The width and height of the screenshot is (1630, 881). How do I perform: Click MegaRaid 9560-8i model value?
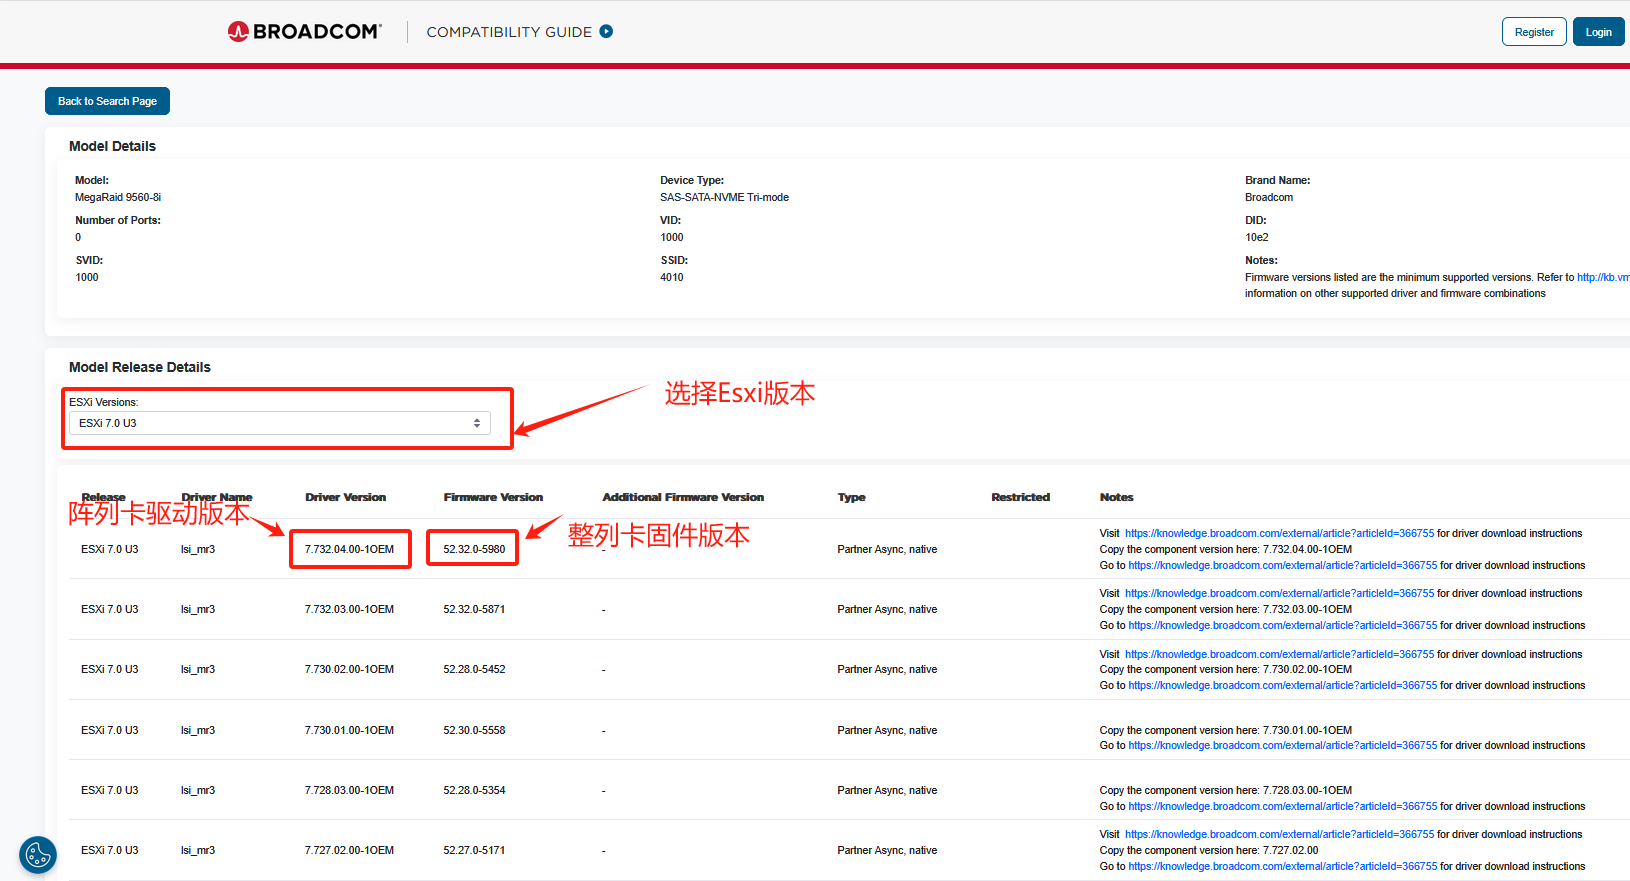point(118,198)
